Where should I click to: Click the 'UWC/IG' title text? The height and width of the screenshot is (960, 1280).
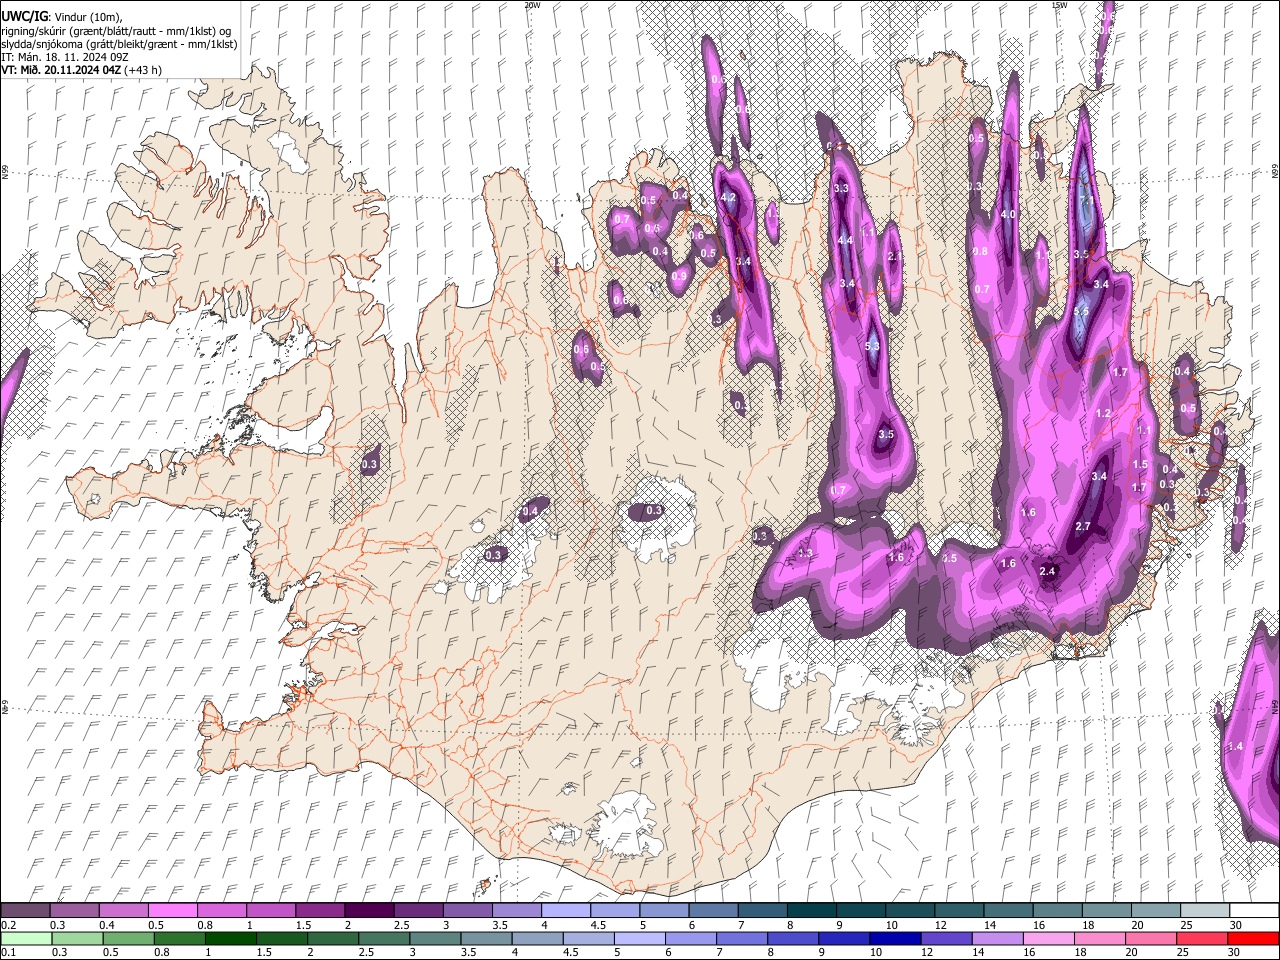click(x=23, y=16)
